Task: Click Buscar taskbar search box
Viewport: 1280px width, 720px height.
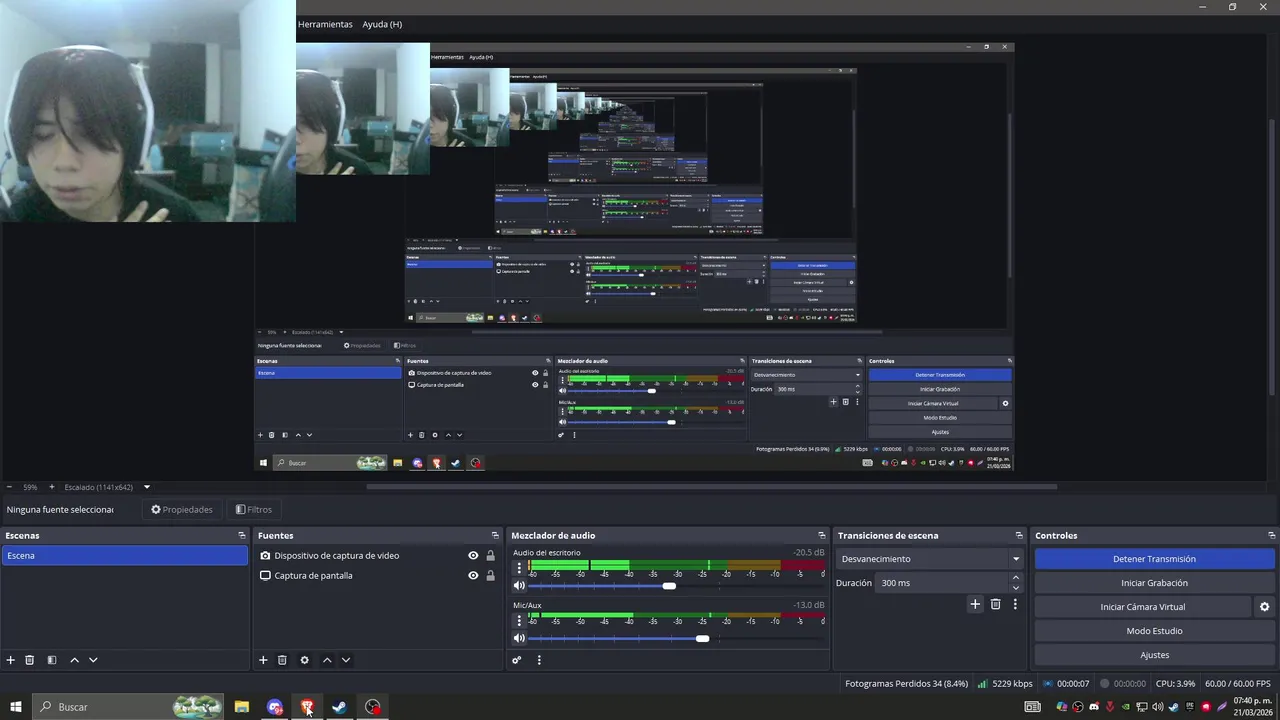Action: point(129,707)
